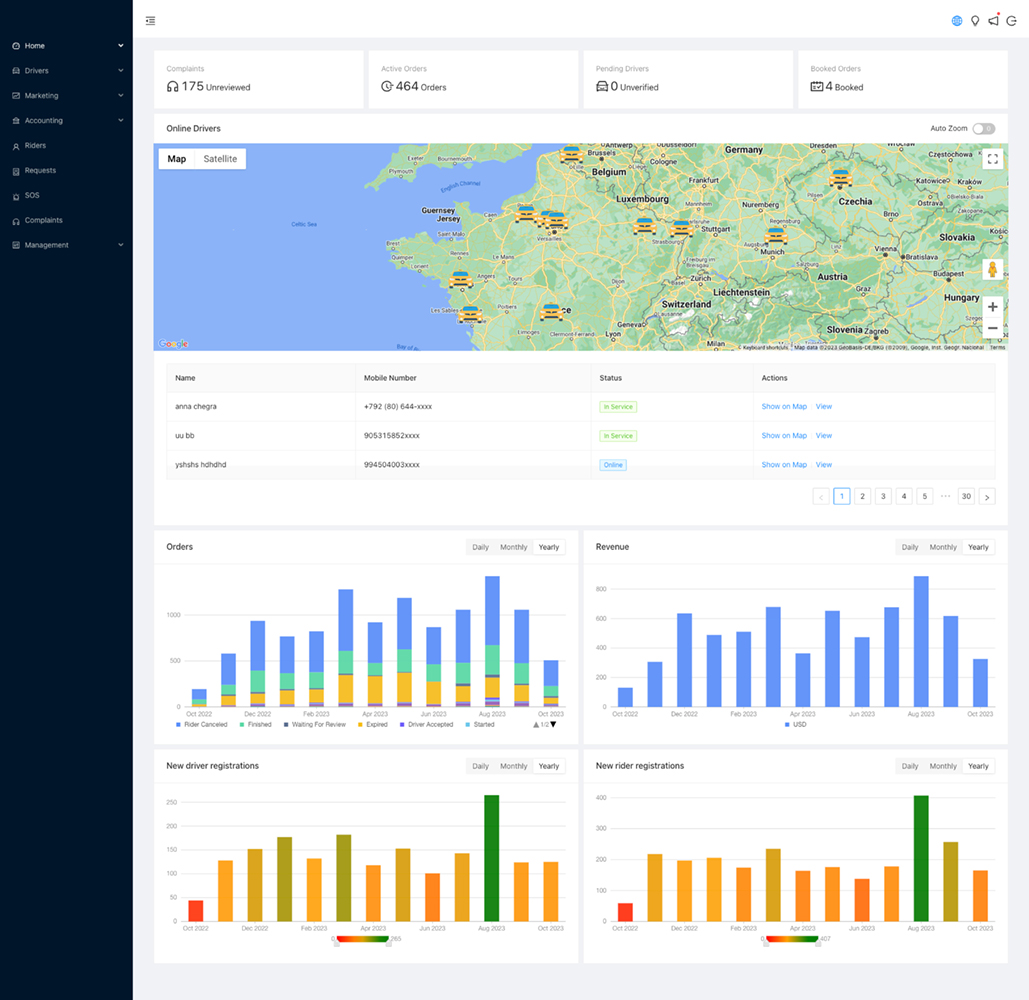Enable the Auto Zoom switch
Image resolution: width=1029 pixels, height=1000 pixels.
click(x=984, y=129)
